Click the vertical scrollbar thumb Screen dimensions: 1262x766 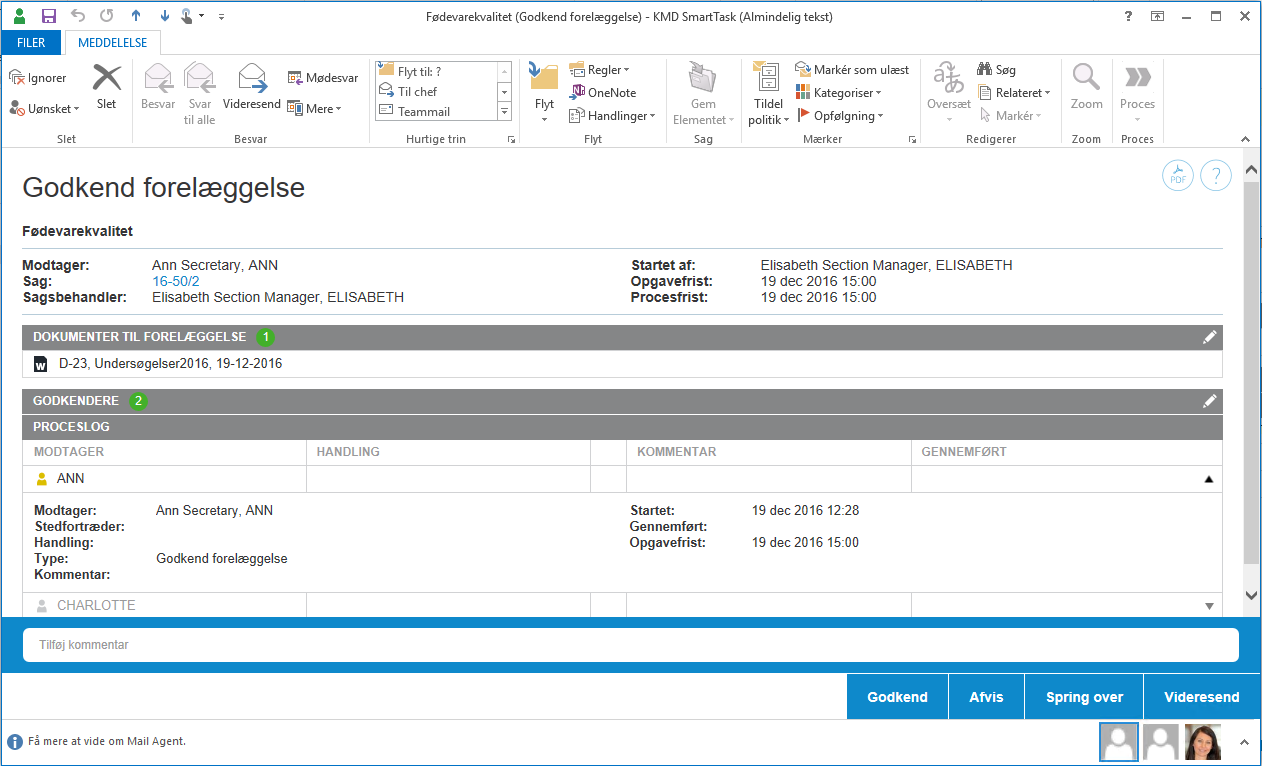tap(1251, 374)
